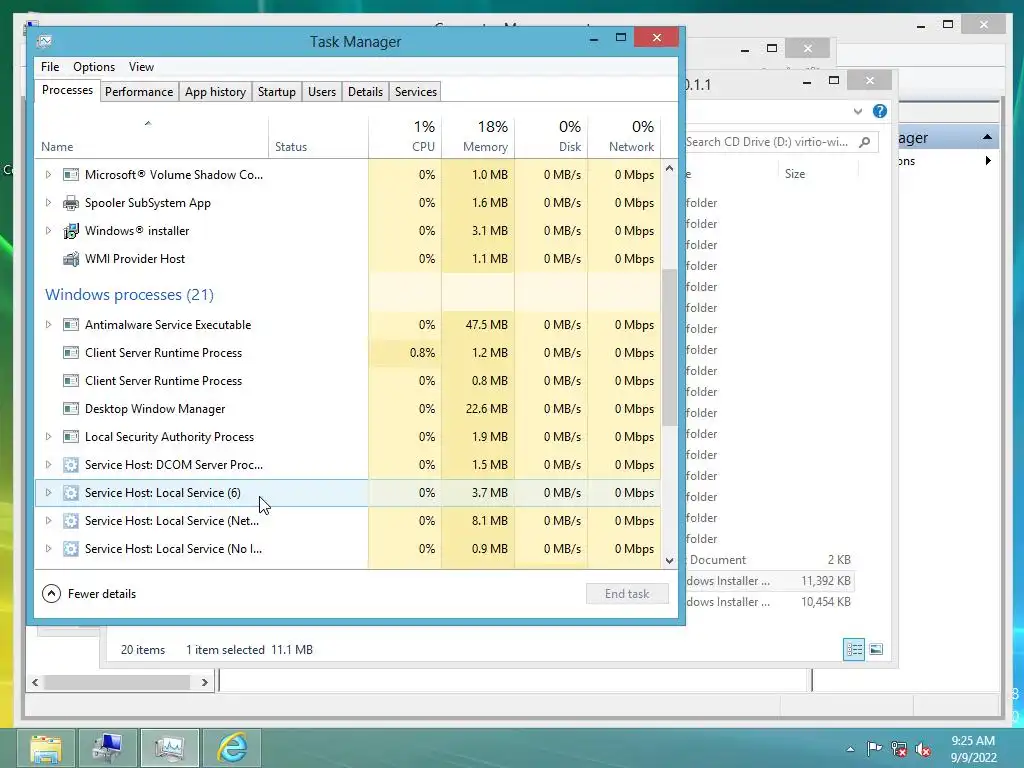Sort processes by Memory column
This screenshot has height=768, width=1024.
click(479, 136)
